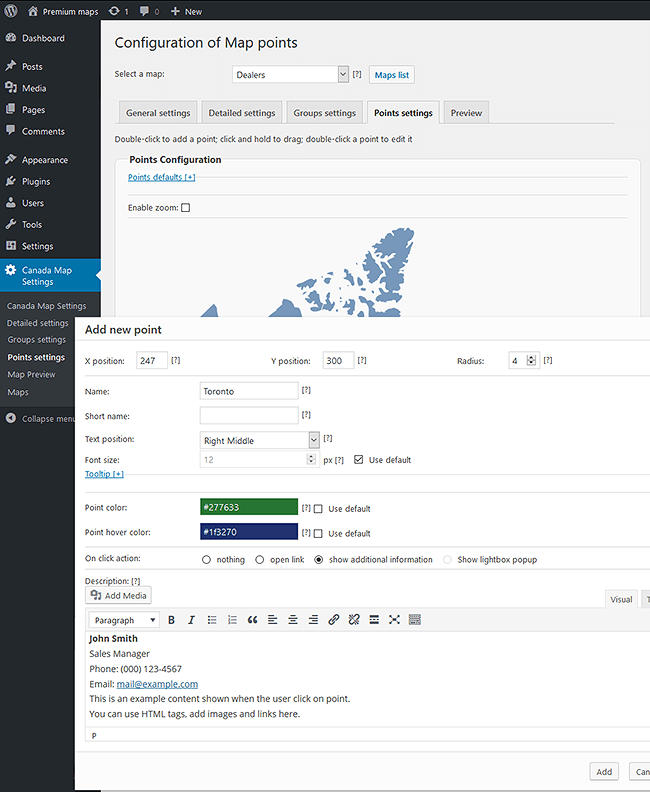
Task: Switch to General settings tab
Action: 158,113
